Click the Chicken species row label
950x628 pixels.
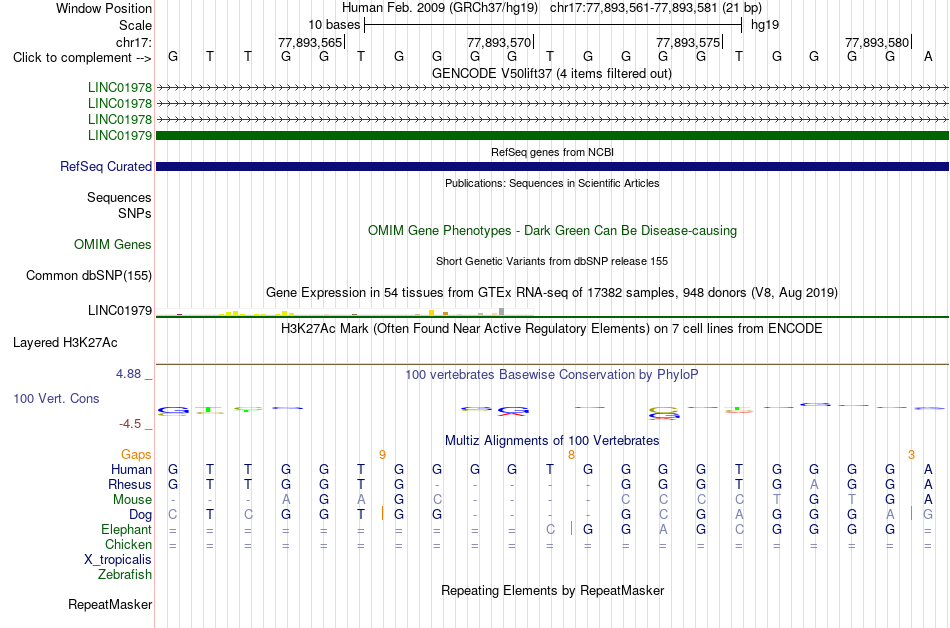pyautogui.click(x=128, y=544)
